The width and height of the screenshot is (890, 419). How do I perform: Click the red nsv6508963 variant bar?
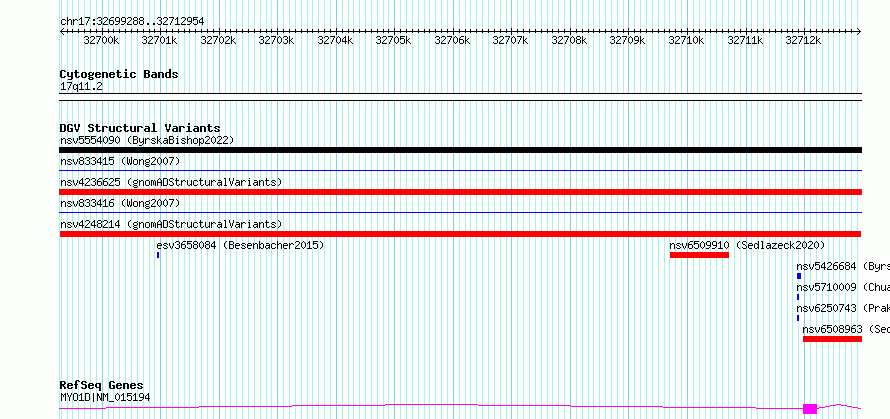coord(833,339)
